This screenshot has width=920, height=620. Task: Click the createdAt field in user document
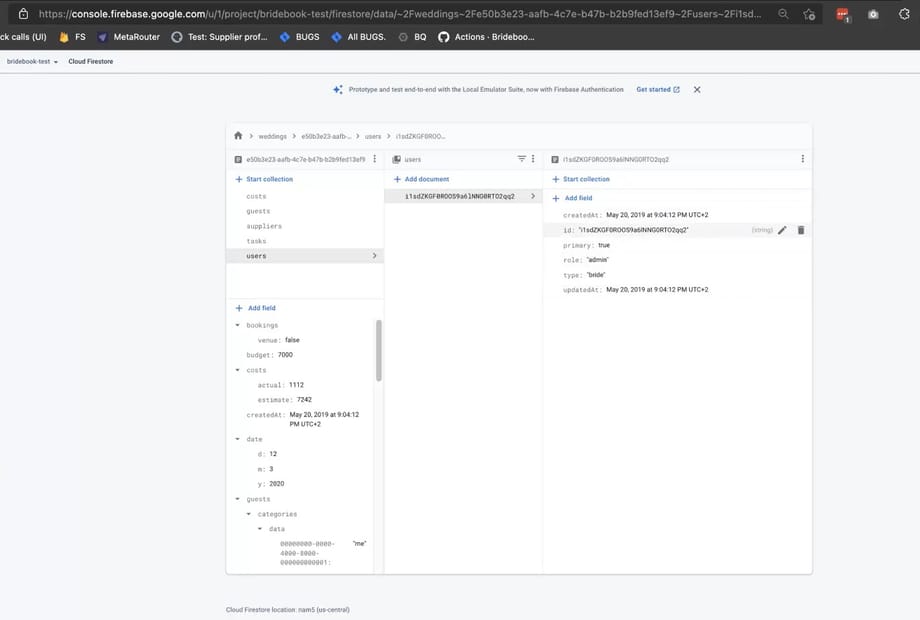pos(635,215)
